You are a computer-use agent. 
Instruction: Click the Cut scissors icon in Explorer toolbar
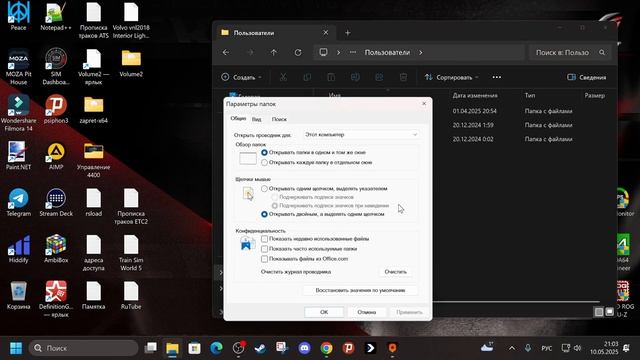coord(283,77)
